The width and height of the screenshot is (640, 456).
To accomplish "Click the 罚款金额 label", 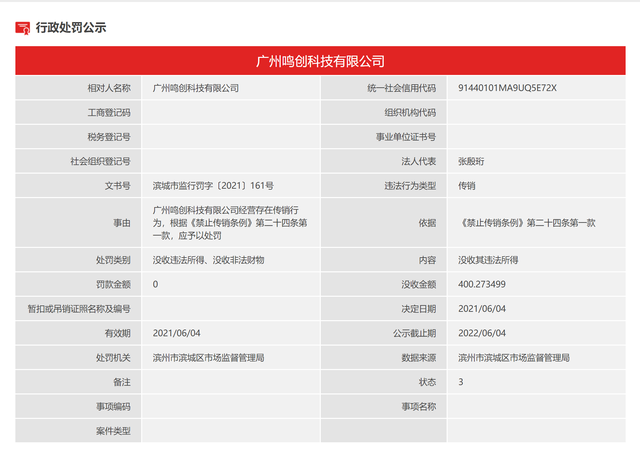I will click(113, 285).
